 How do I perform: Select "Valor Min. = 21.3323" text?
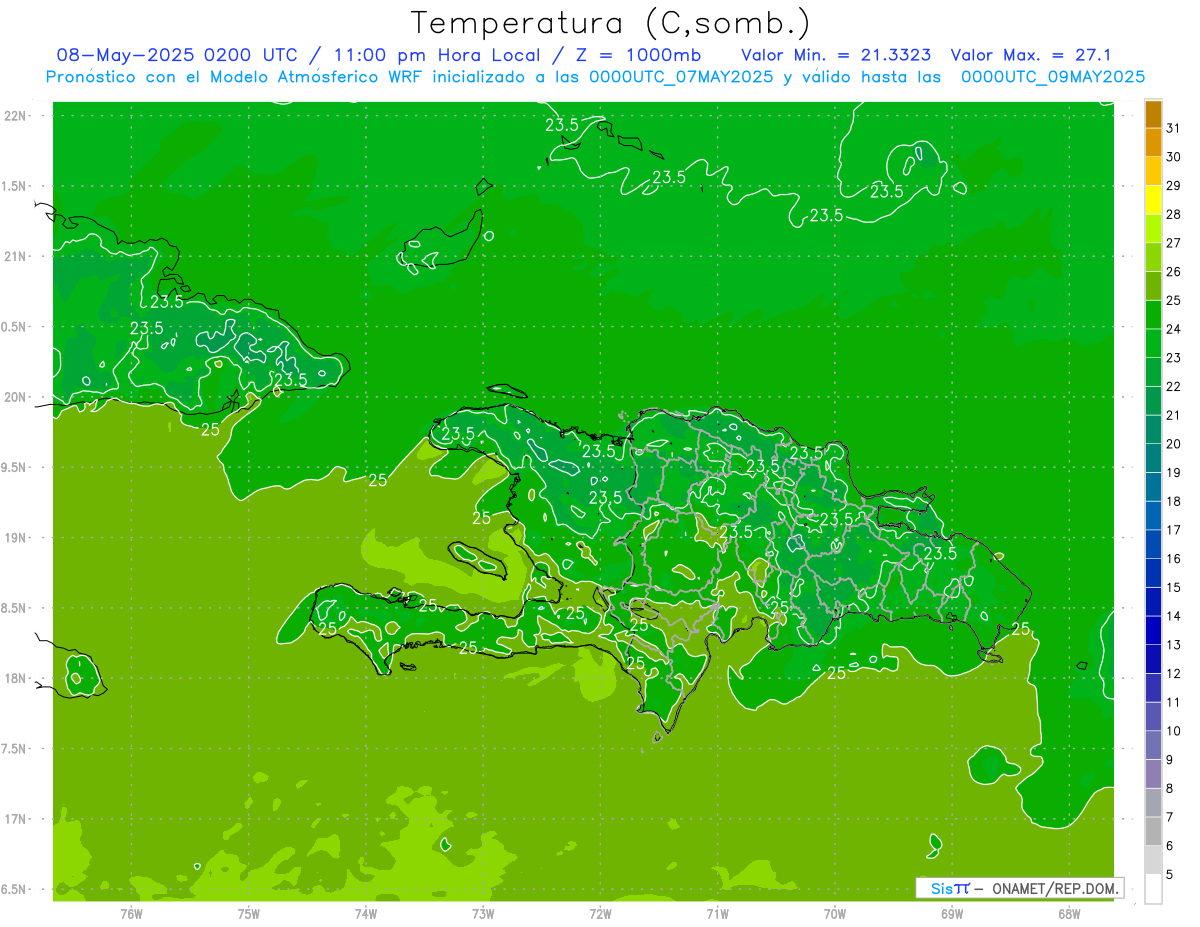coord(836,55)
